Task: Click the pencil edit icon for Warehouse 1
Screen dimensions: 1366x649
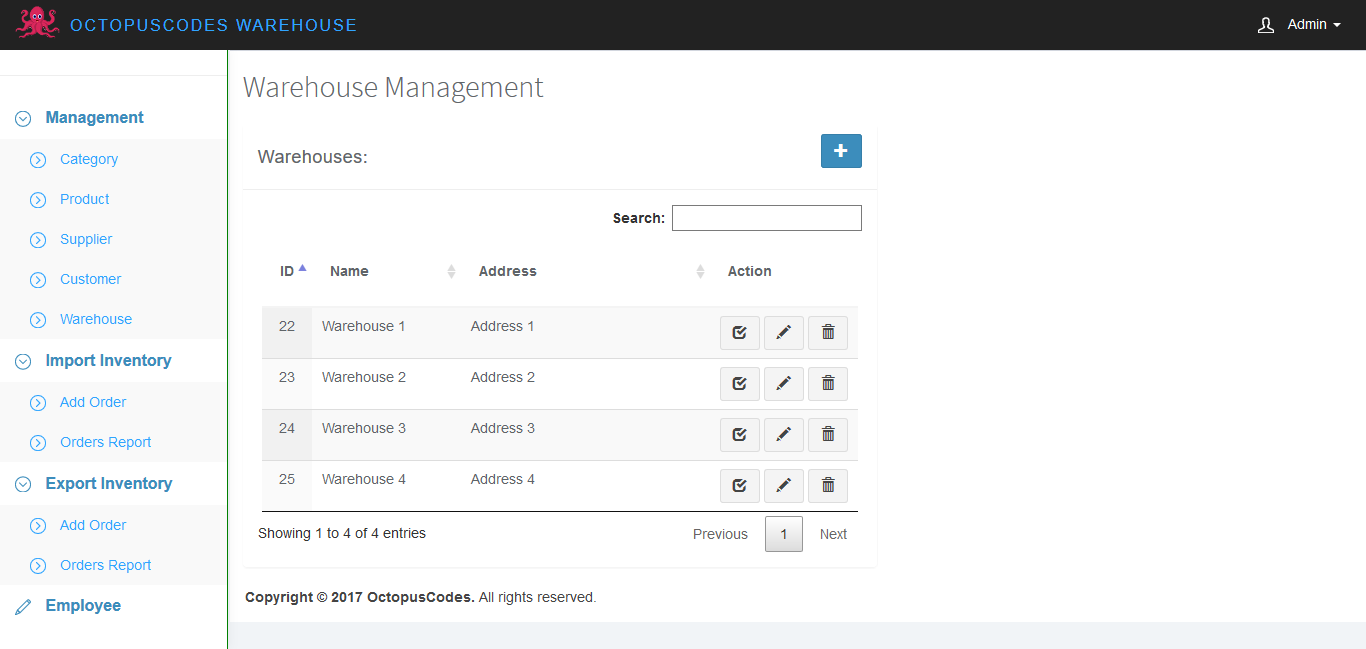Action: 784,333
